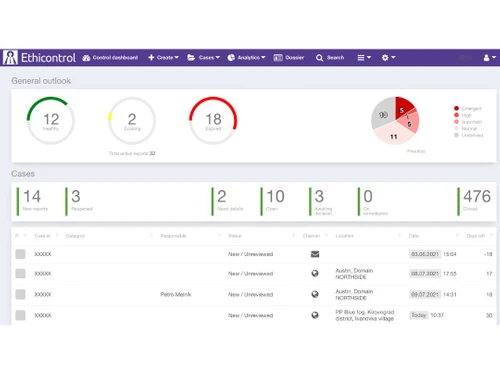Tick checkbox for the Petro Melnik case row
This screenshot has width=500, height=375.
click(20, 294)
